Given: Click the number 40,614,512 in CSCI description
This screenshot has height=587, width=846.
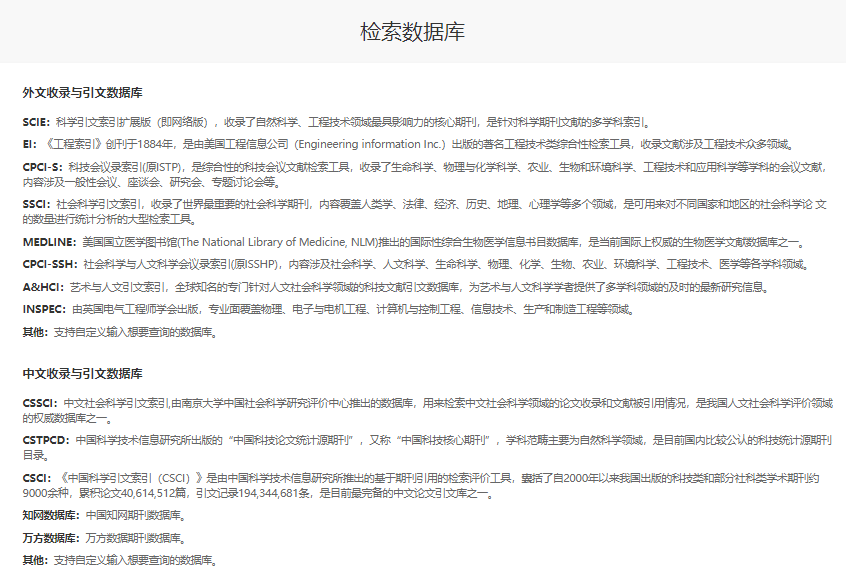Looking at the screenshot, I should (x=148, y=493).
